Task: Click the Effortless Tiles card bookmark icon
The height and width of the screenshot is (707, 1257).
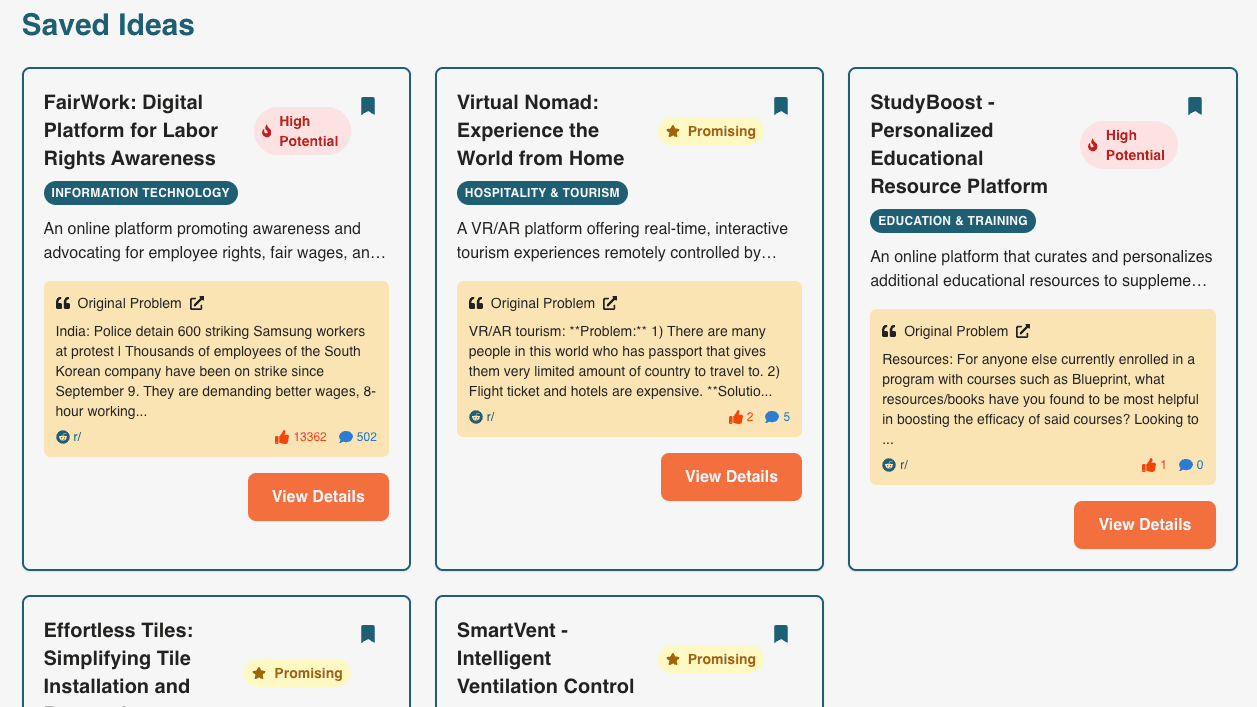Action: pos(368,634)
